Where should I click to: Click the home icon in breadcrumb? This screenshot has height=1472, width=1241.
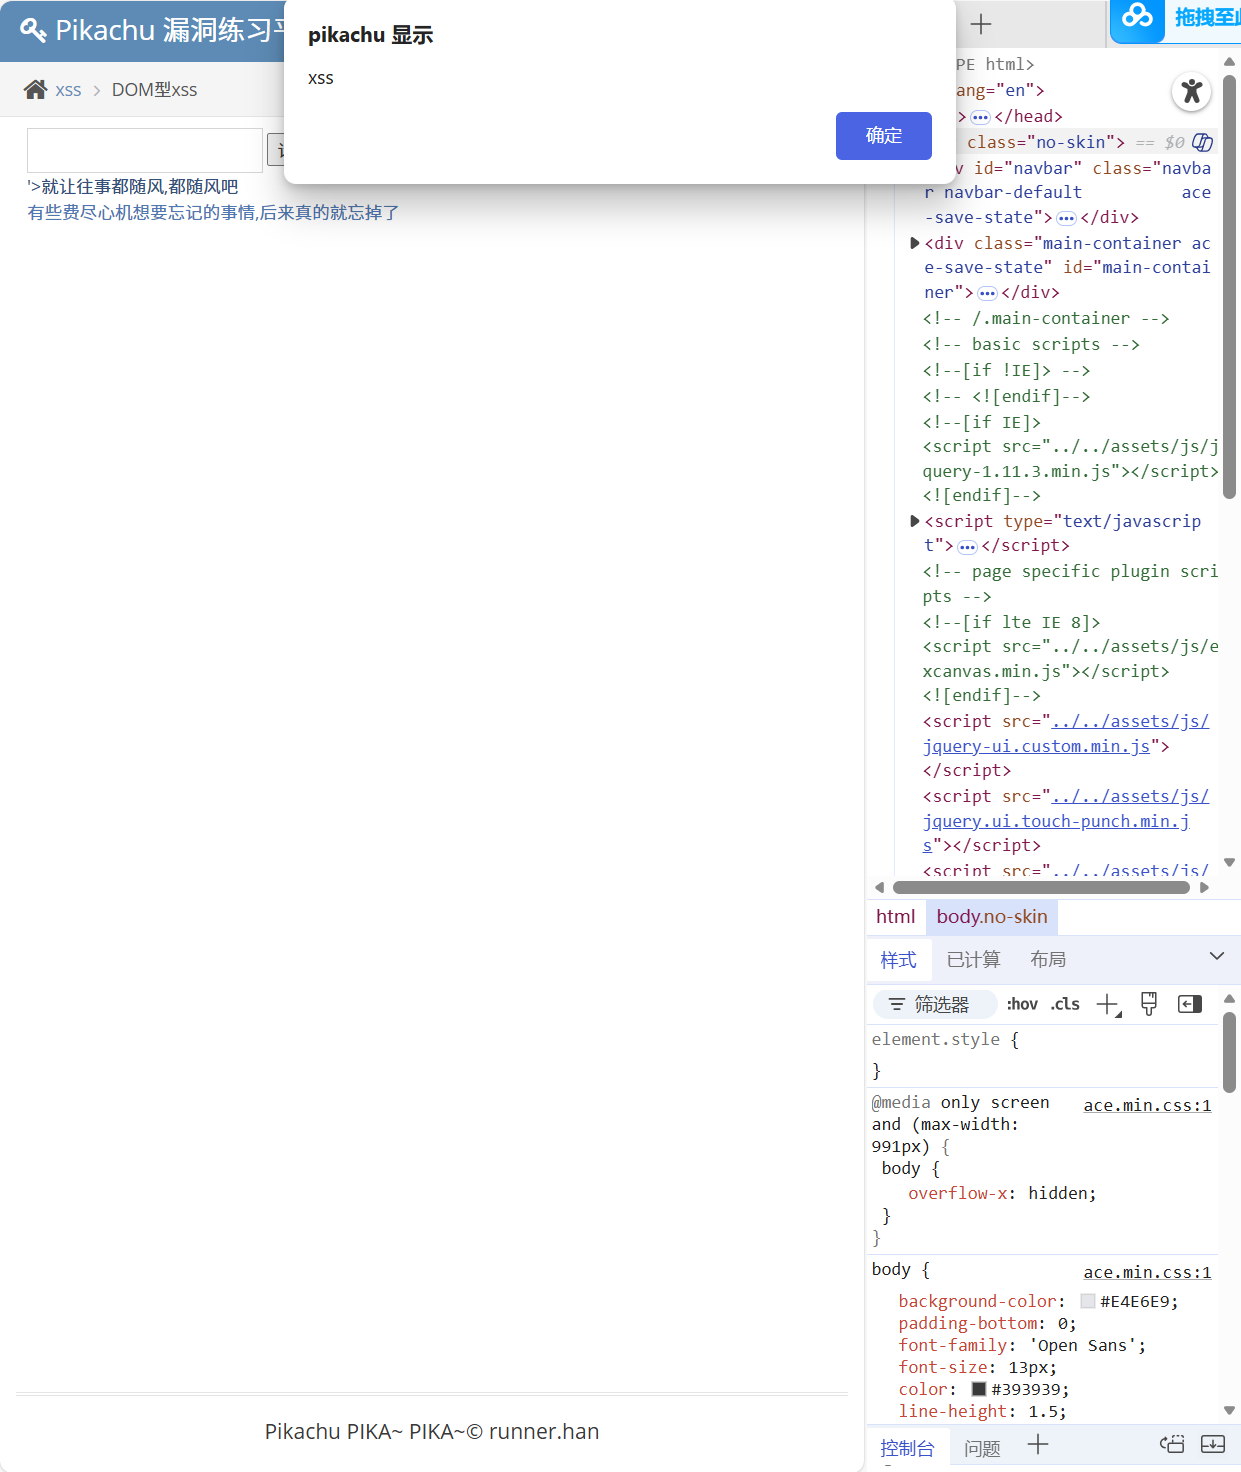point(36,90)
